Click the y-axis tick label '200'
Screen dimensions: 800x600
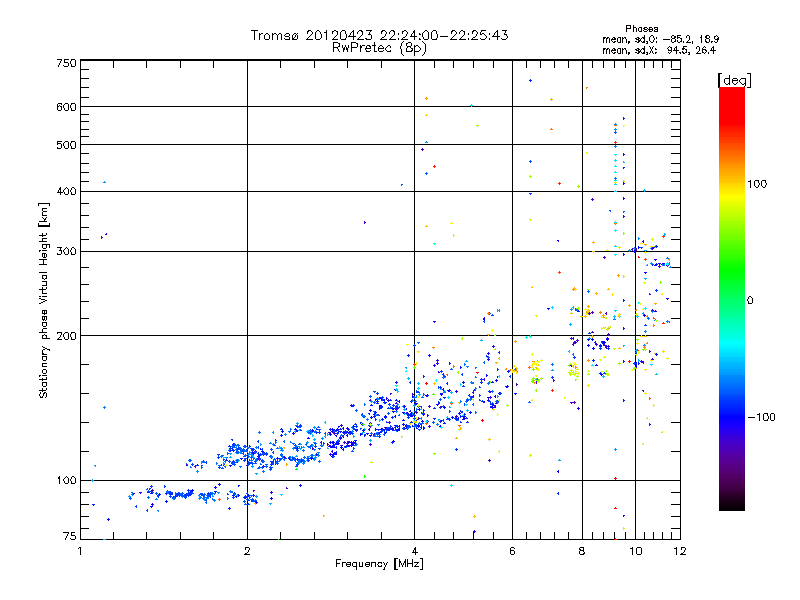67,336
